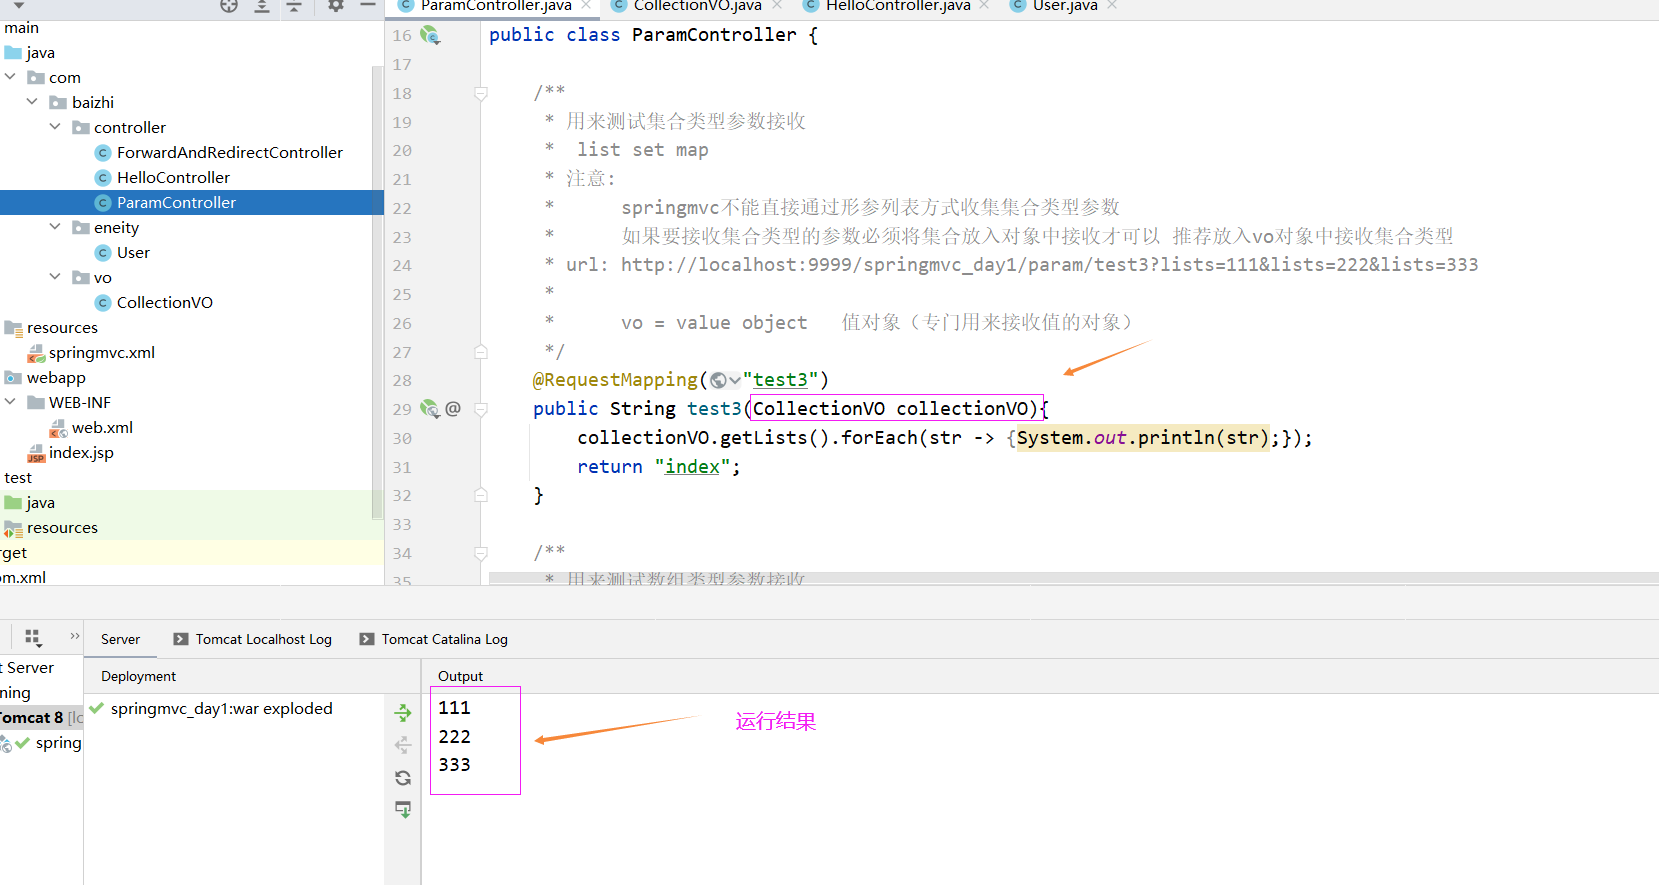Fold the method end marker at line 32
1659x885 pixels.
[481, 495]
